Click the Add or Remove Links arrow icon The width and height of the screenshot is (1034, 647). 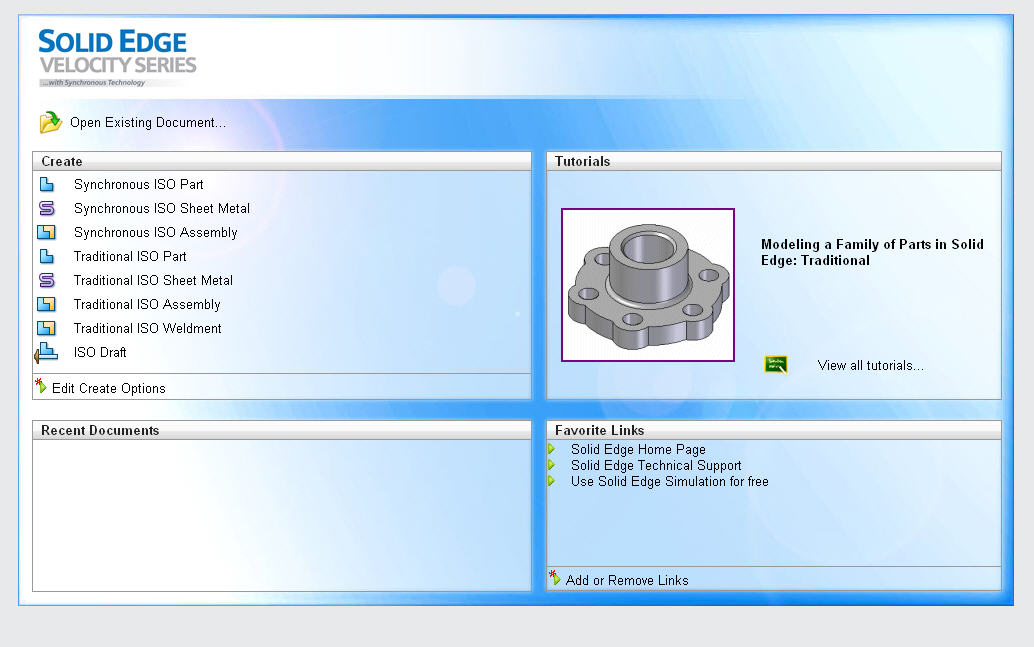(555, 578)
